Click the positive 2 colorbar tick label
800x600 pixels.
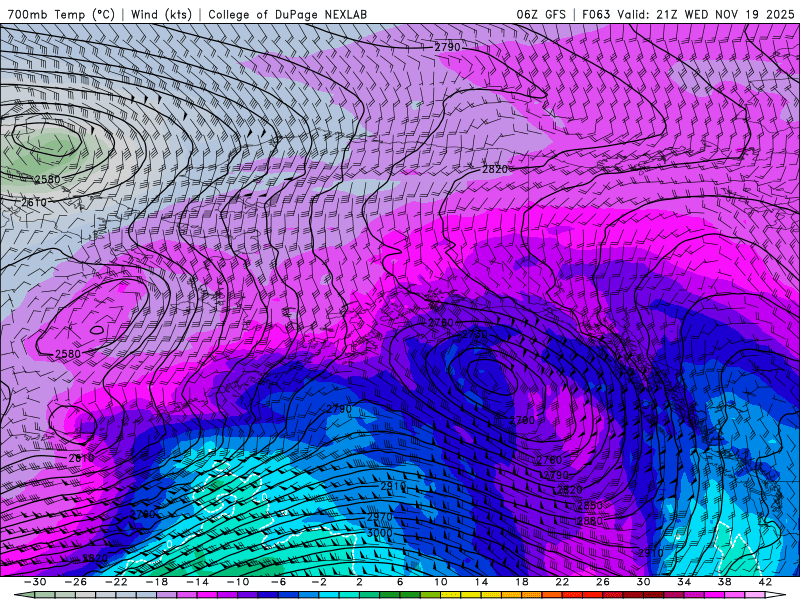tap(359, 582)
